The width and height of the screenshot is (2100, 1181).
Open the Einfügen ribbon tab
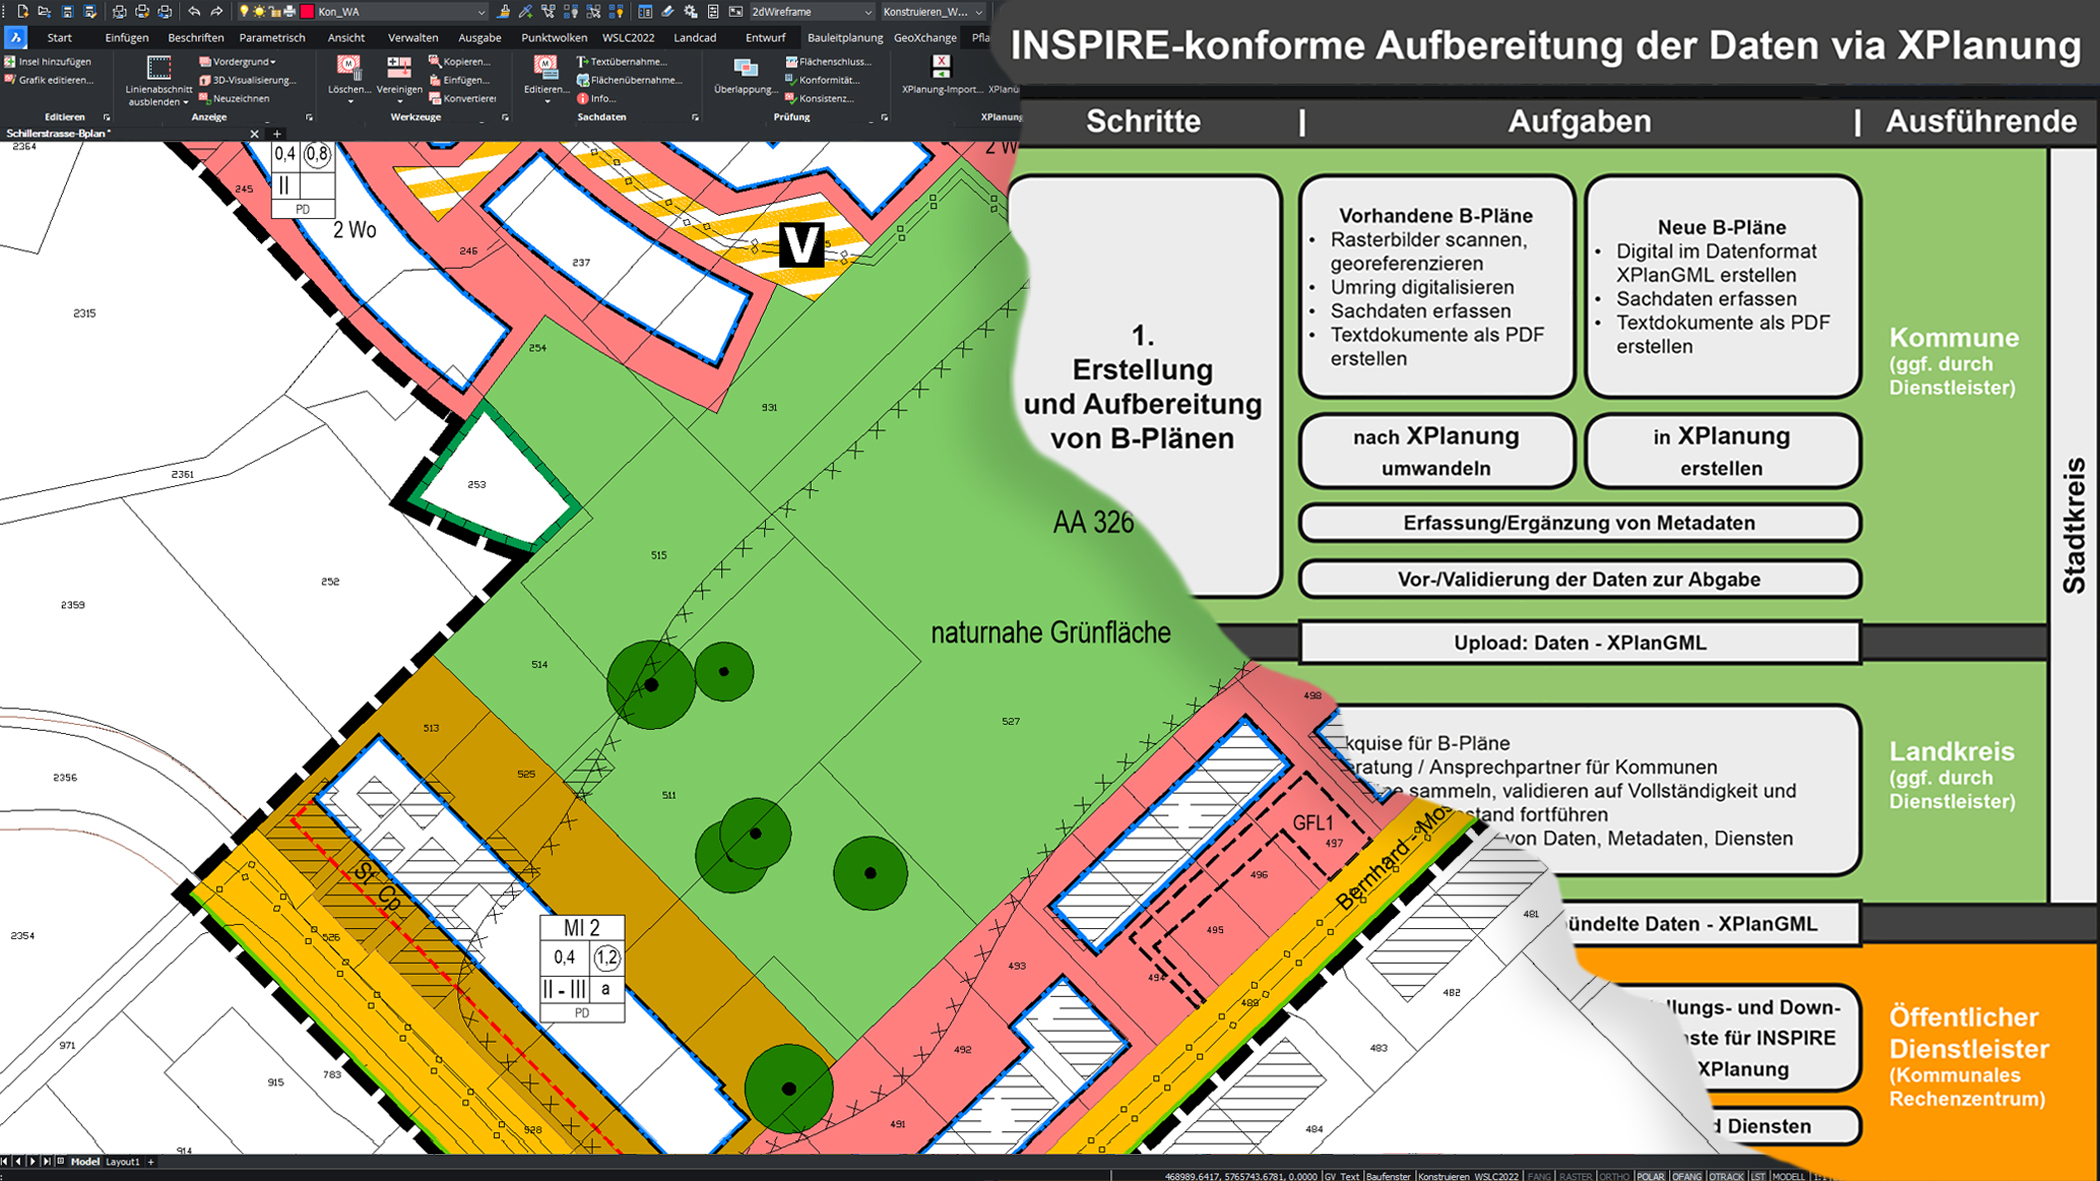pyautogui.click(x=127, y=37)
